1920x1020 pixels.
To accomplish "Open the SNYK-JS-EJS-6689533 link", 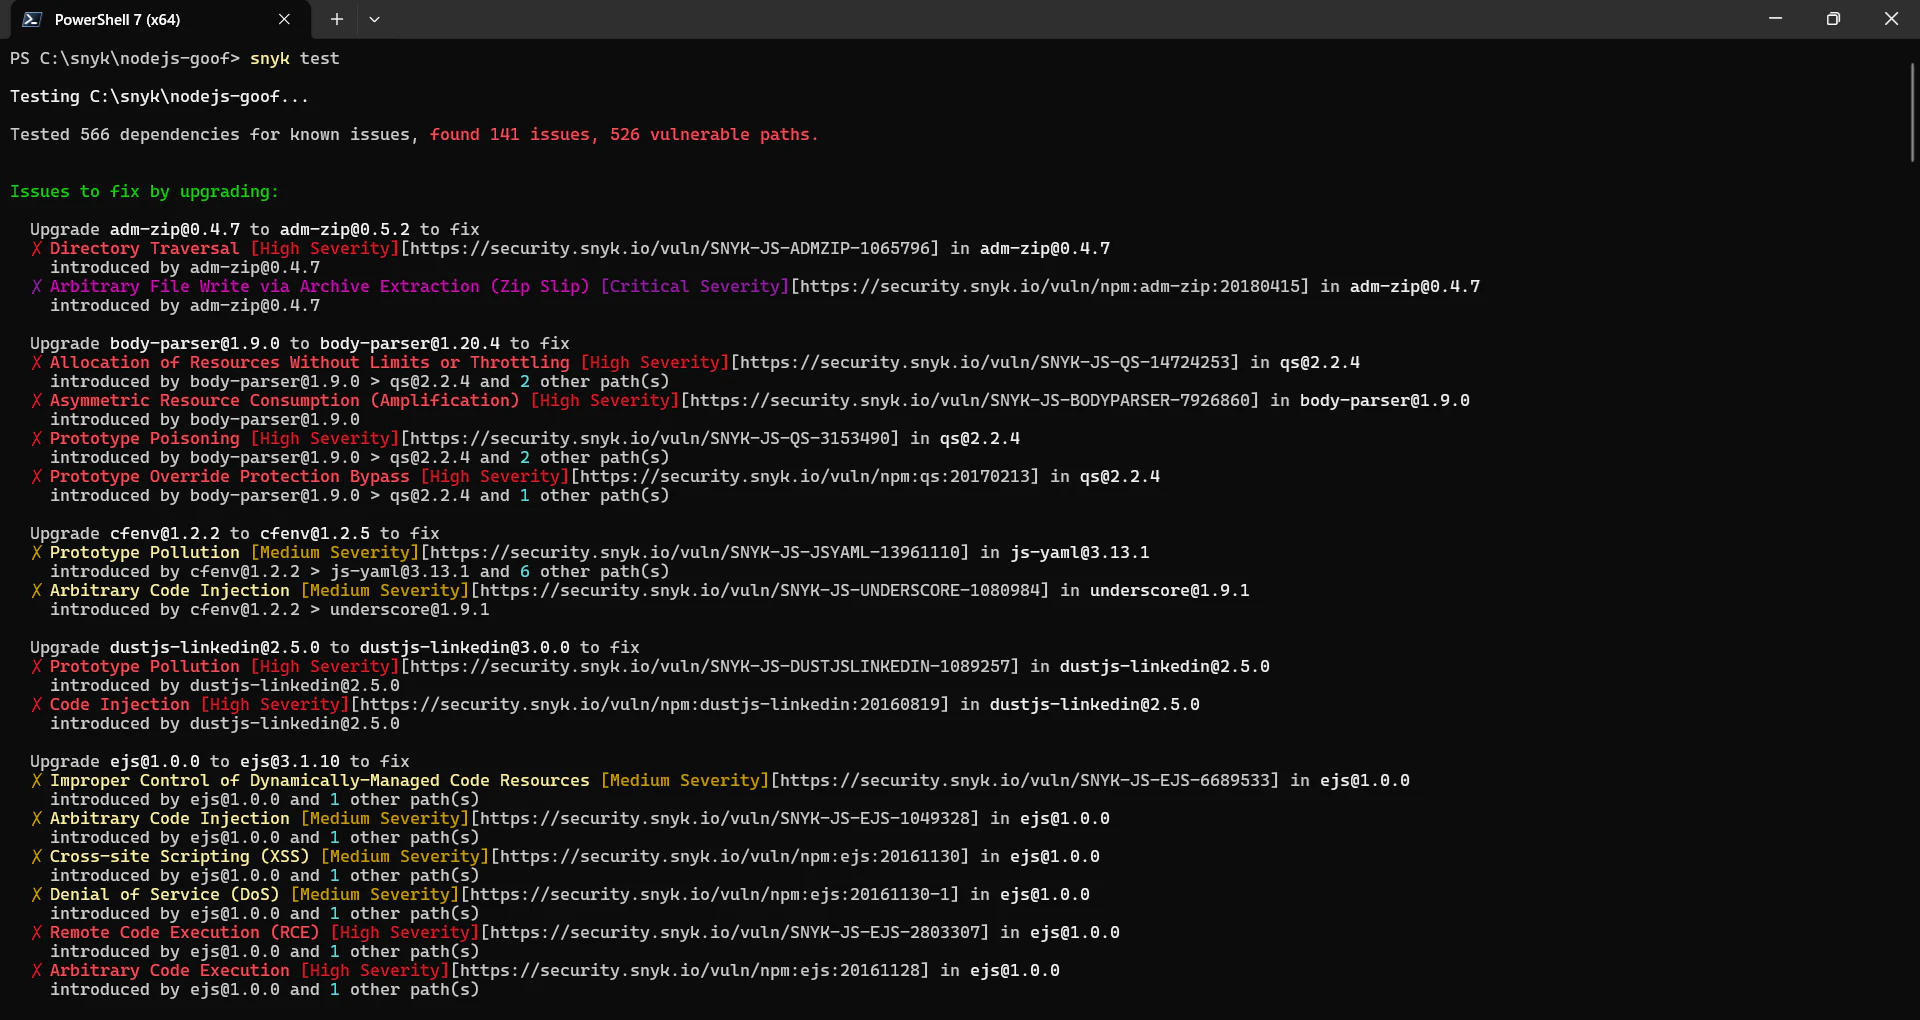I will [x=1025, y=780].
